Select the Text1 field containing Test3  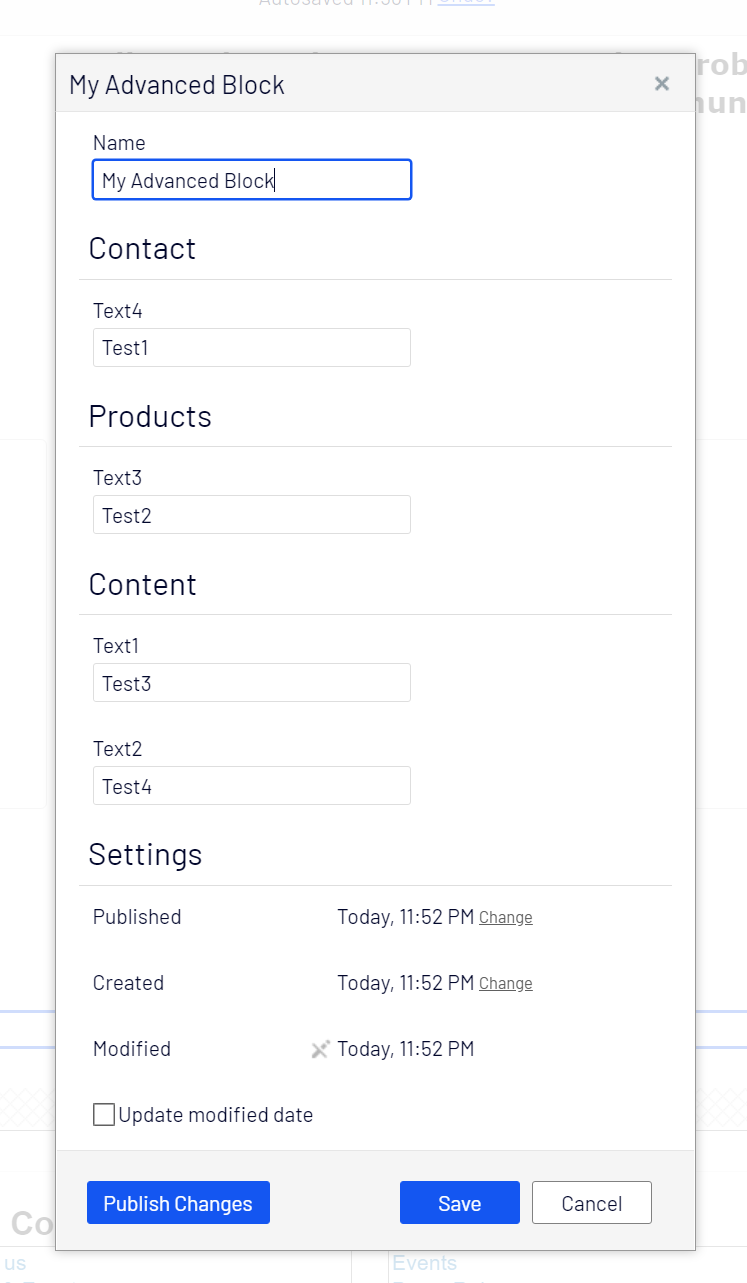[252, 683]
